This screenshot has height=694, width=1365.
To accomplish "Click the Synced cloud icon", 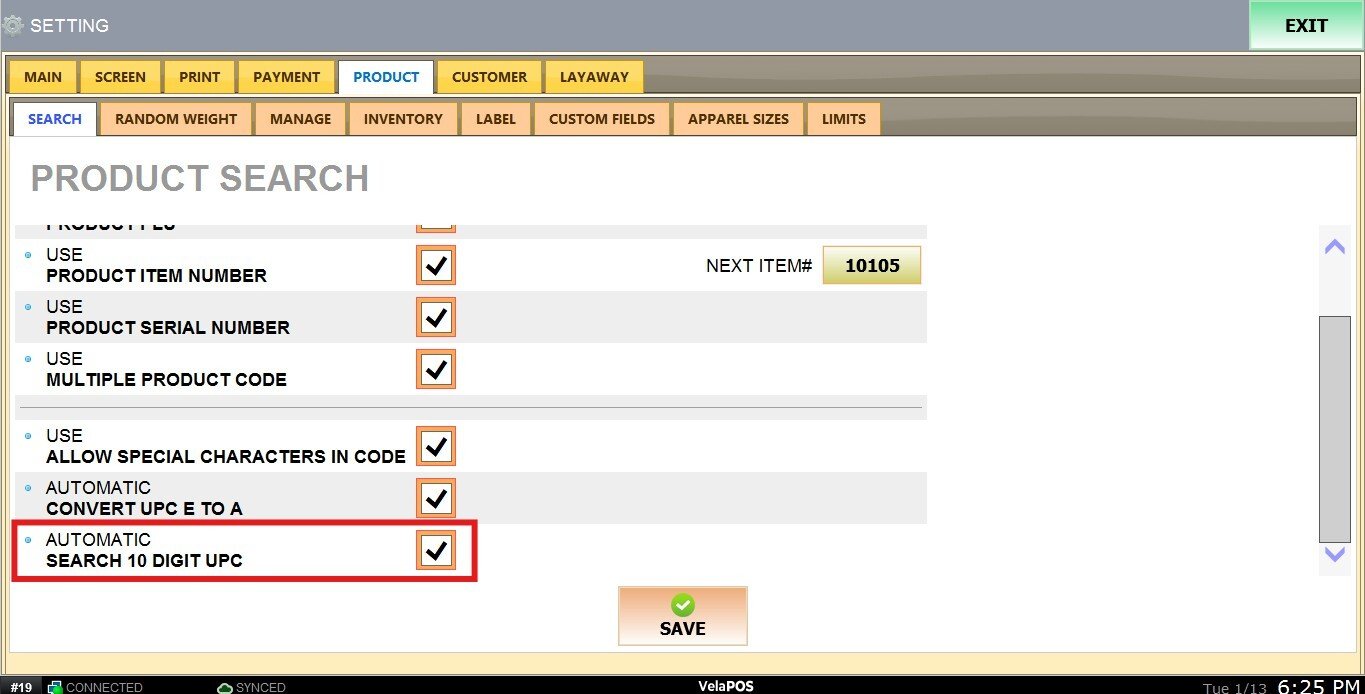I will pyautogui.click(x=225, y=687).
